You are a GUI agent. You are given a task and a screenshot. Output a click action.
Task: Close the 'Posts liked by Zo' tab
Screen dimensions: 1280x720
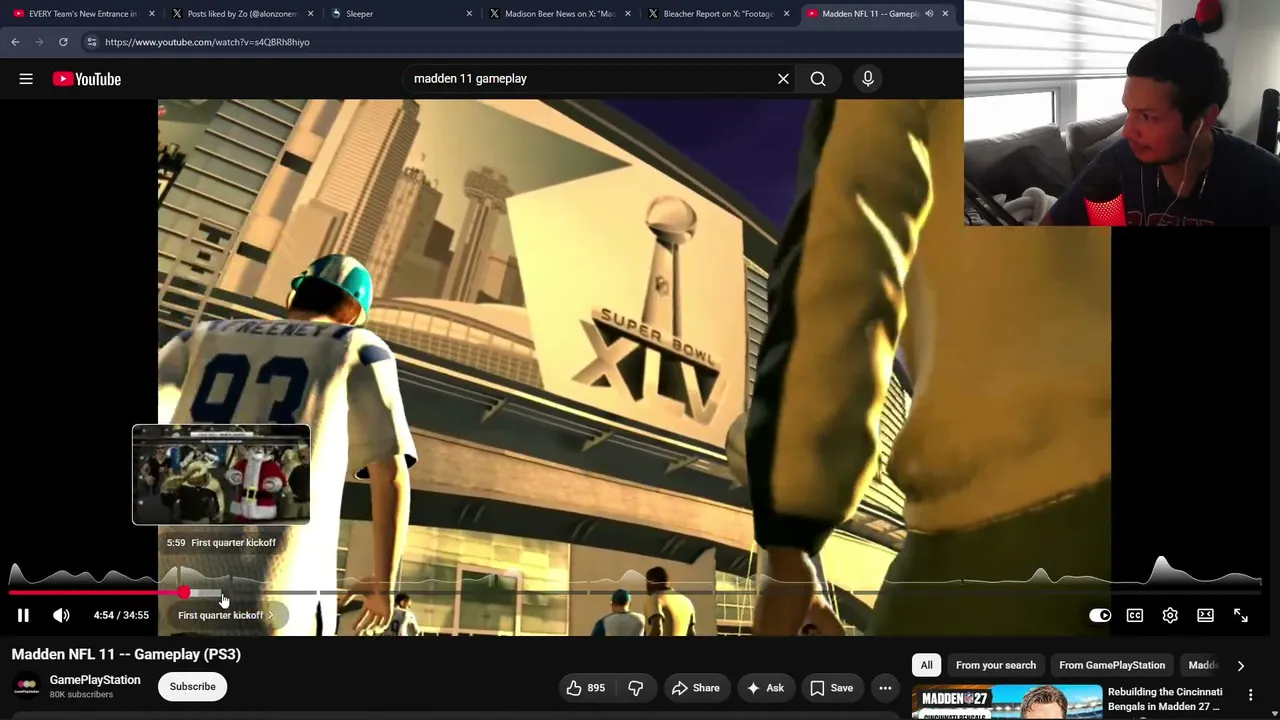click(311, 14)
